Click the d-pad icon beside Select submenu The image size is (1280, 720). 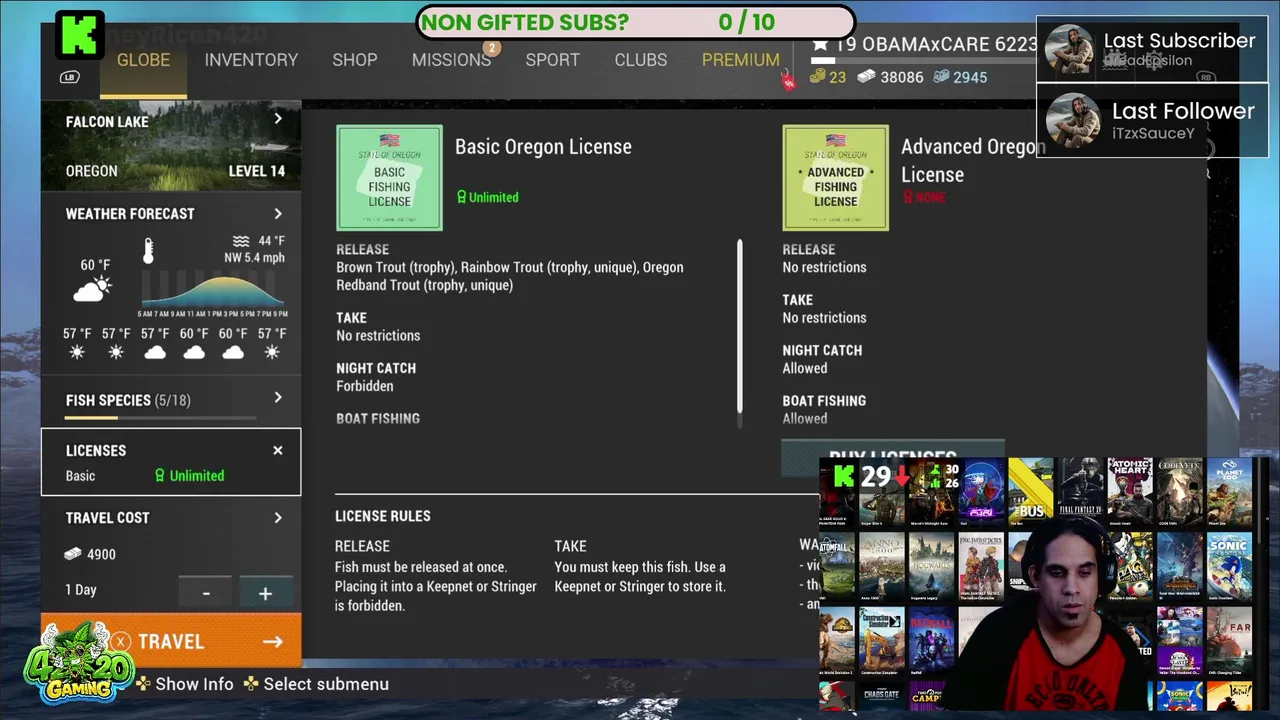[x=251, y=684]
